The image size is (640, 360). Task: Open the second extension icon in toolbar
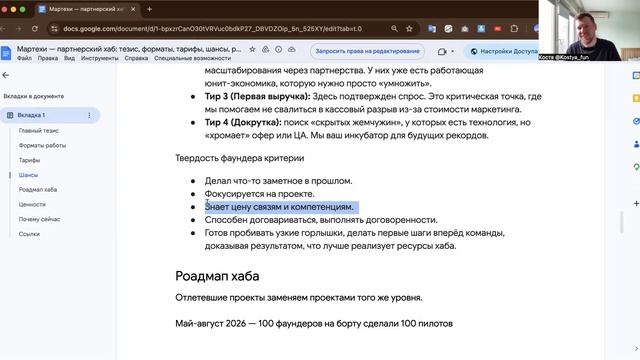[x=448, y=29]
